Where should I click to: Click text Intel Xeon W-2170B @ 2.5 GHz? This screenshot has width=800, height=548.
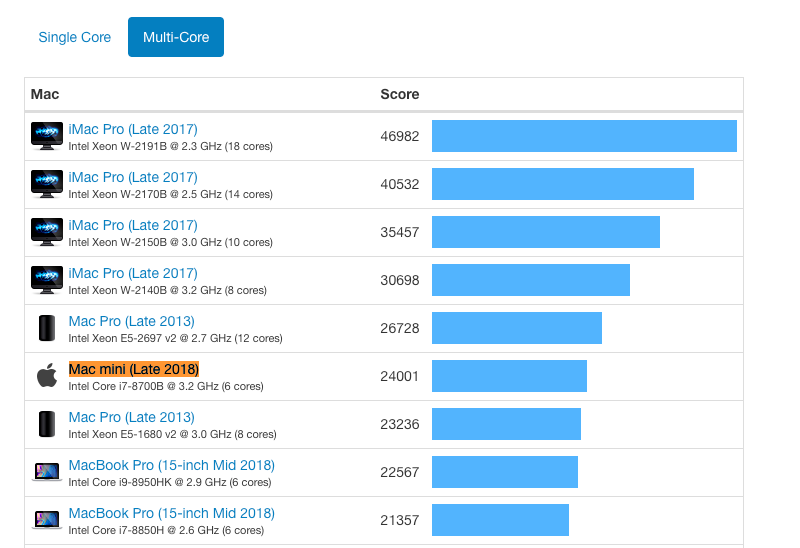[x=145, y=194]
